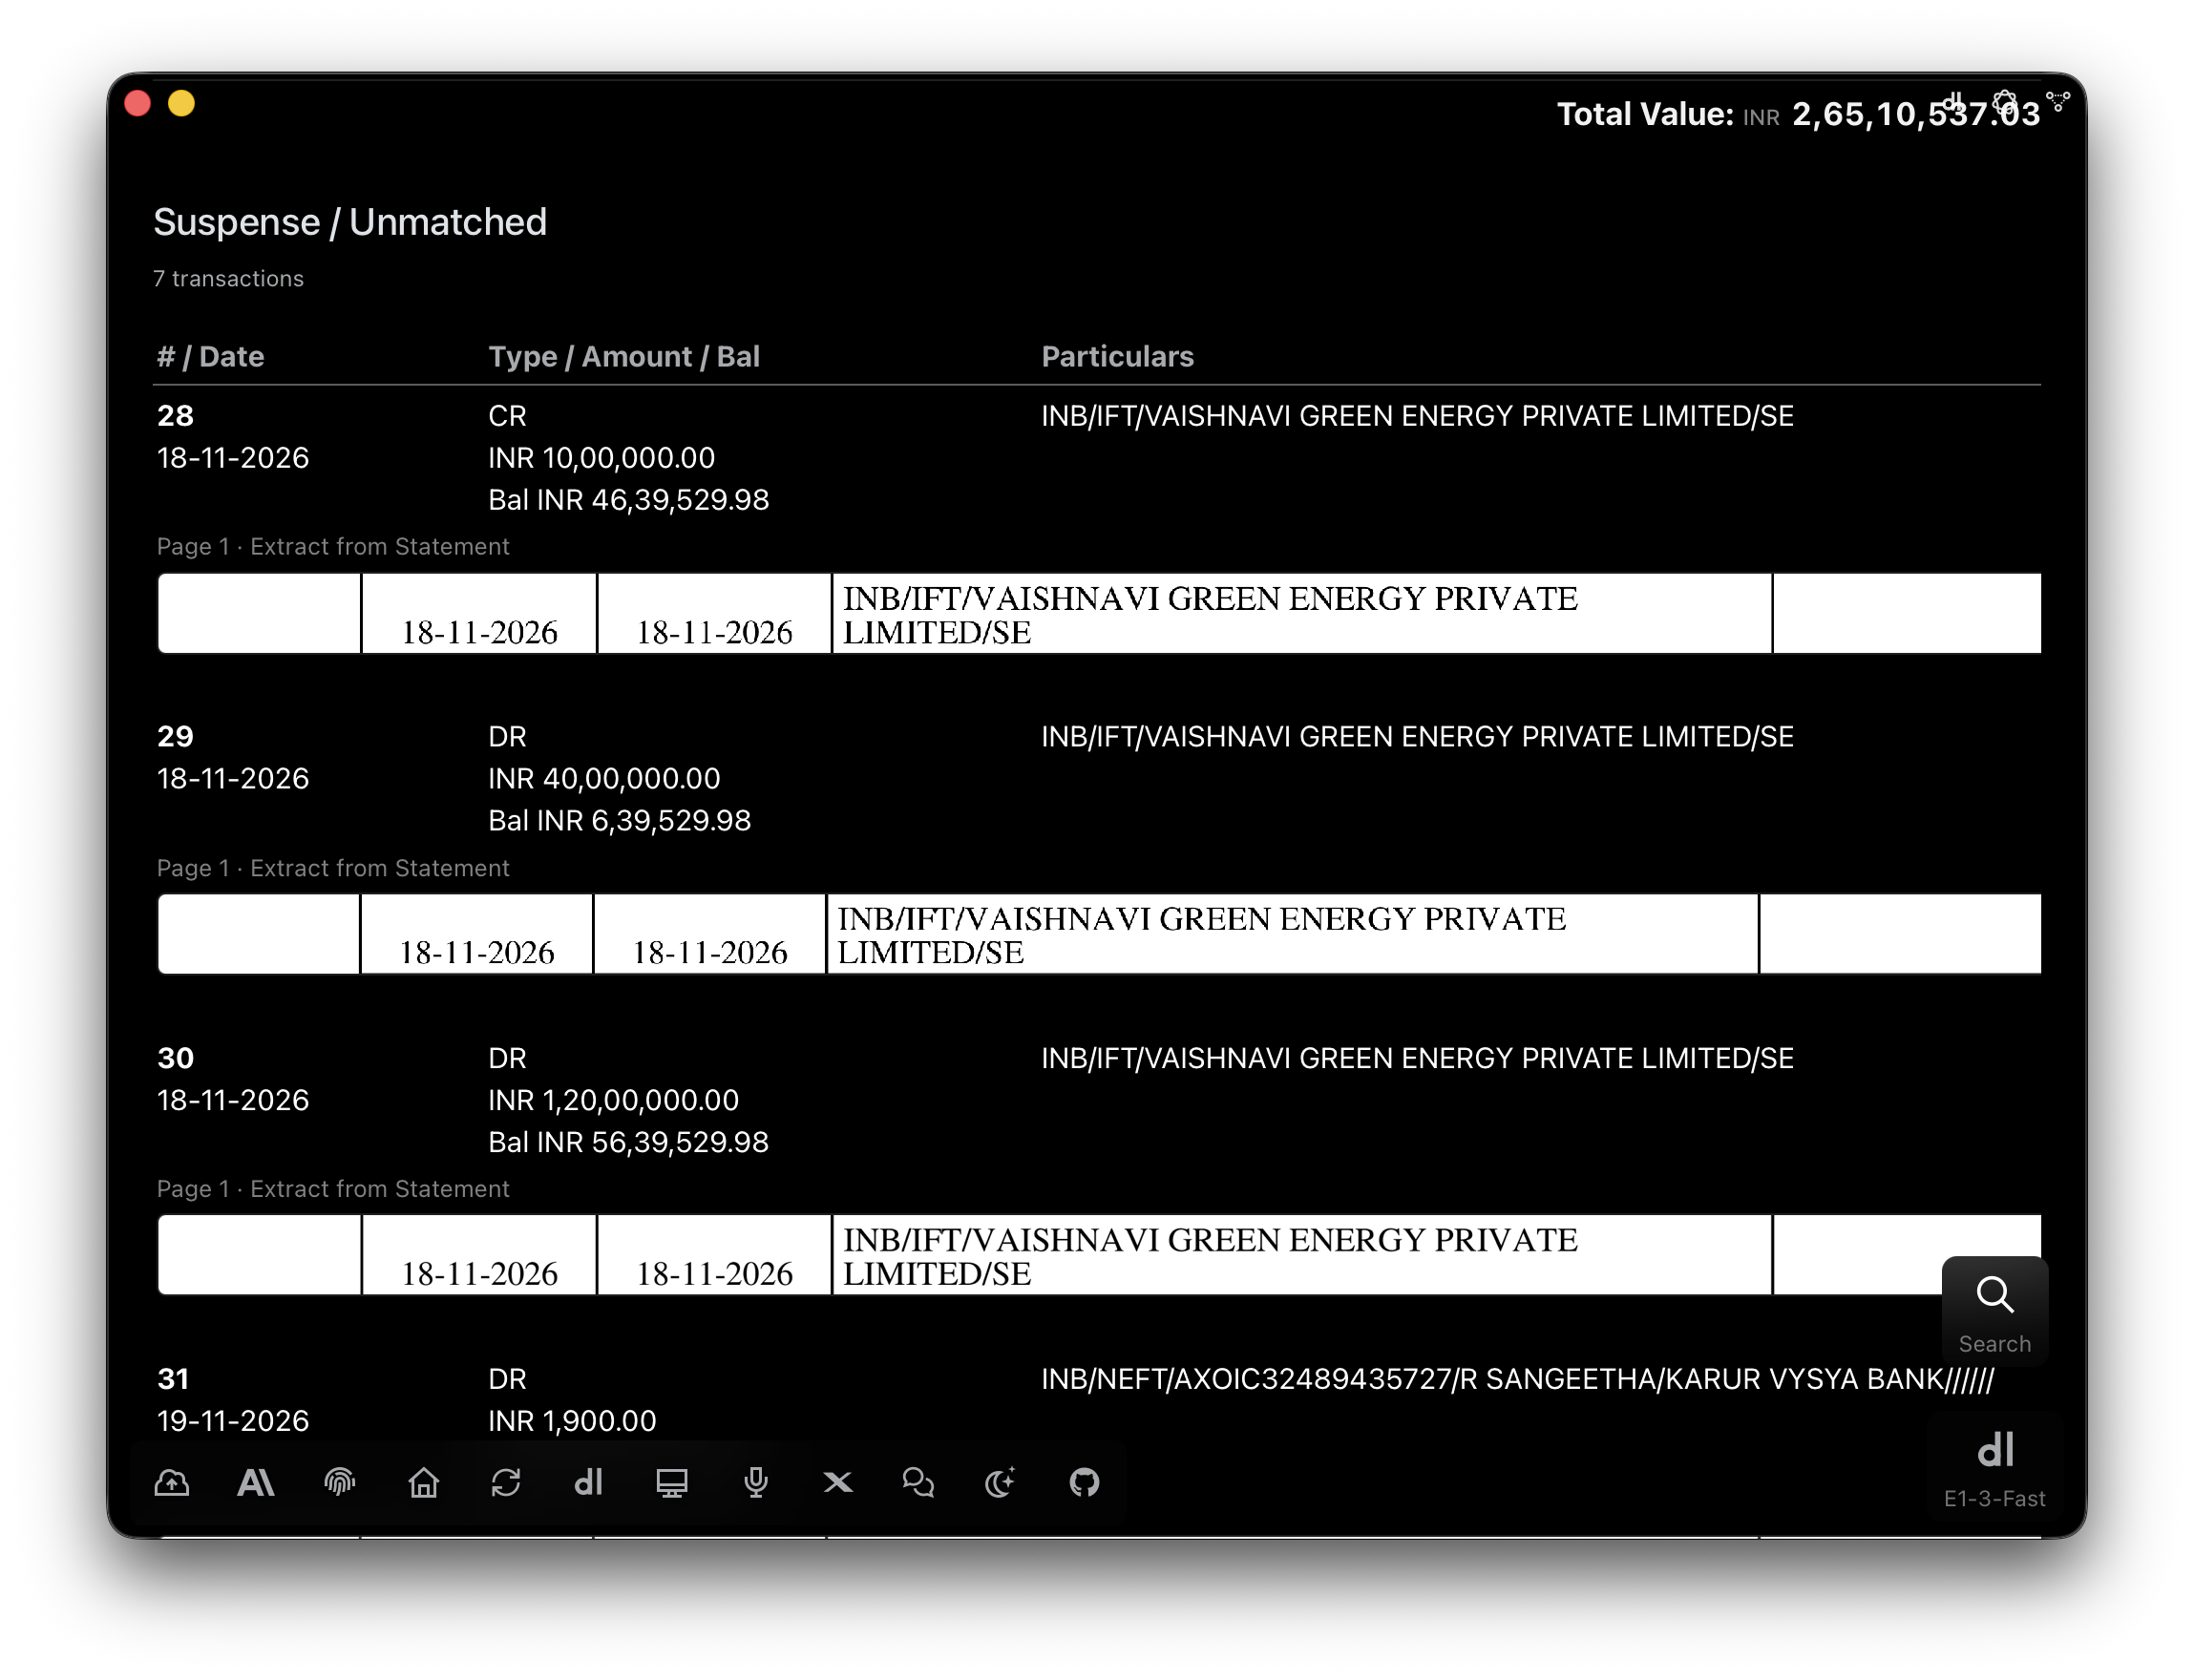Click amount 'INR 1,20,00,000.00'
Image resolution: width=2194 pixels, height=1680 pixels.
click(x=613, y=1100)
